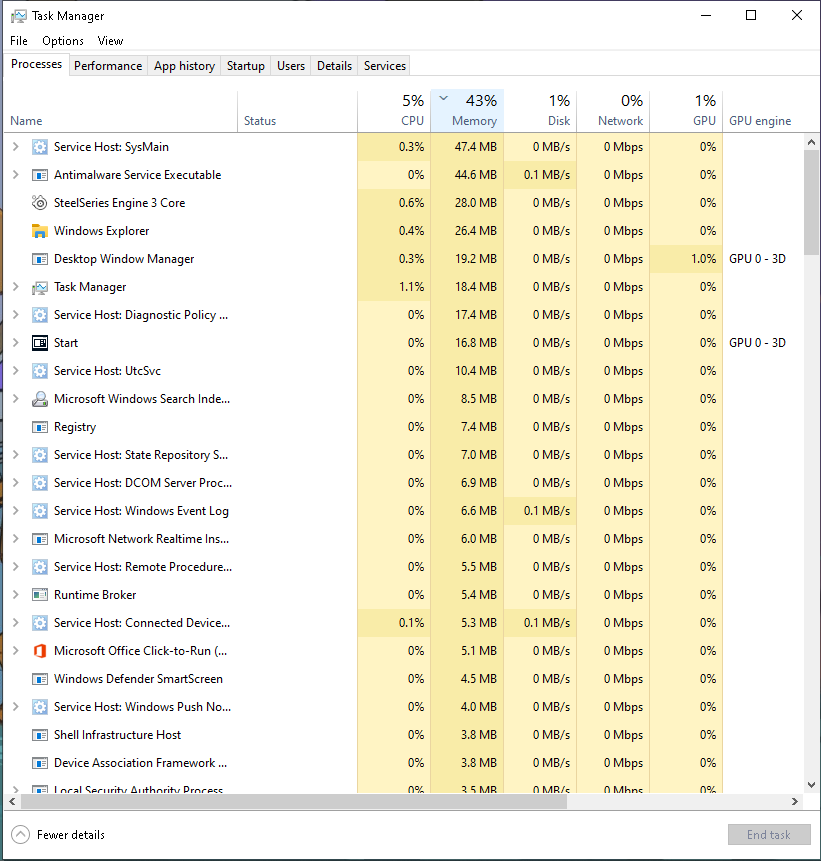
Task: Expand the Start process row
Action: tap(16, 343)
